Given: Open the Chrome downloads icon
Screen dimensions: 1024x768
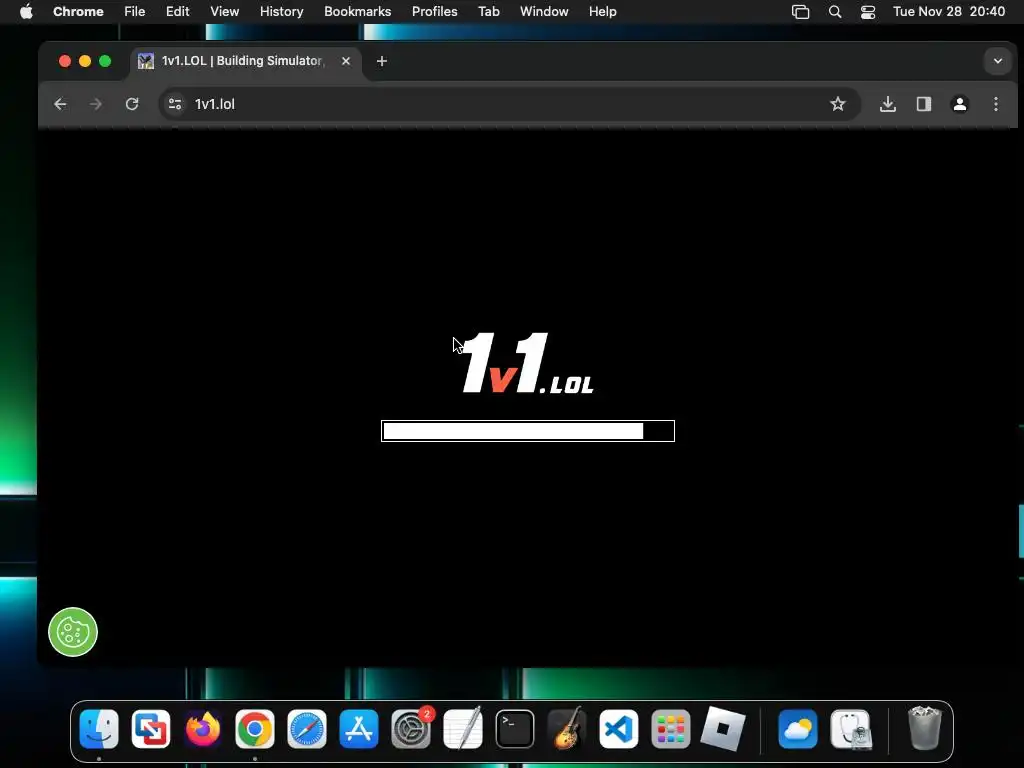Looking at the screenshot, I should [x=888, y=104].
